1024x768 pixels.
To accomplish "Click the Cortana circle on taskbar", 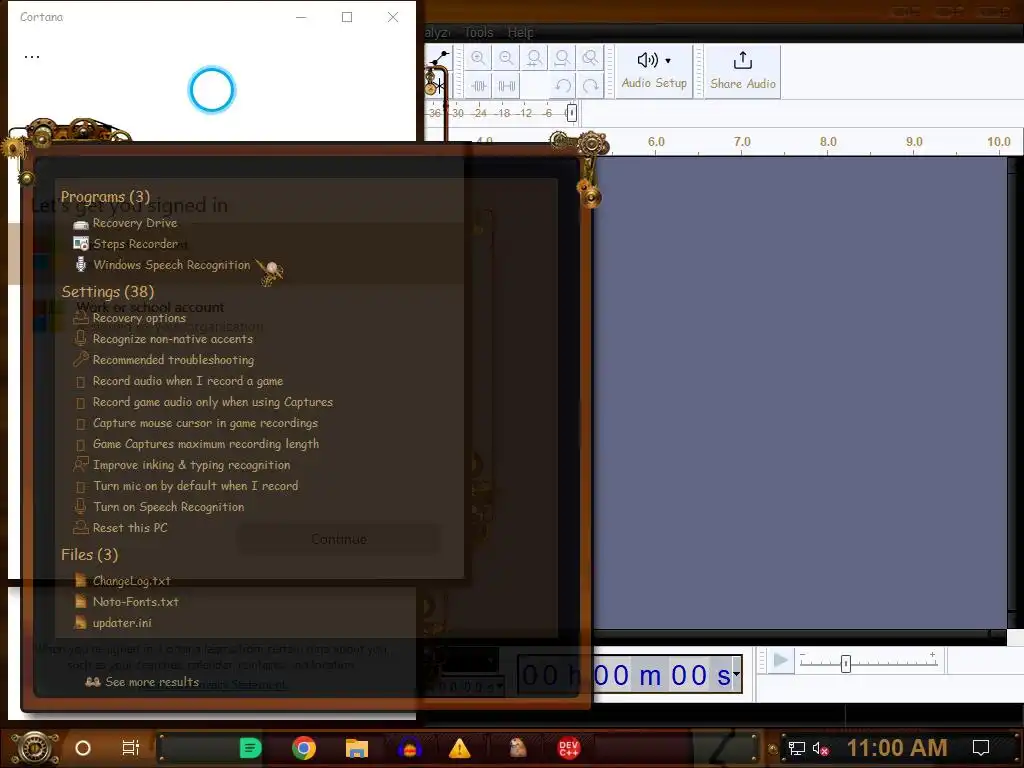I will tap(83, 748).
